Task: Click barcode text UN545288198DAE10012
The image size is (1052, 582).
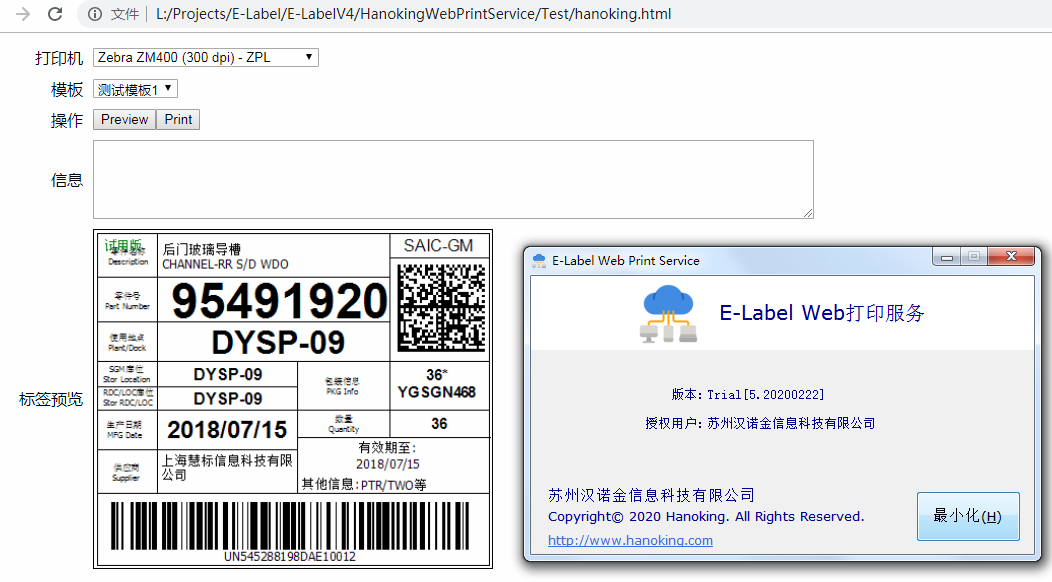Action: coord(290,556)
